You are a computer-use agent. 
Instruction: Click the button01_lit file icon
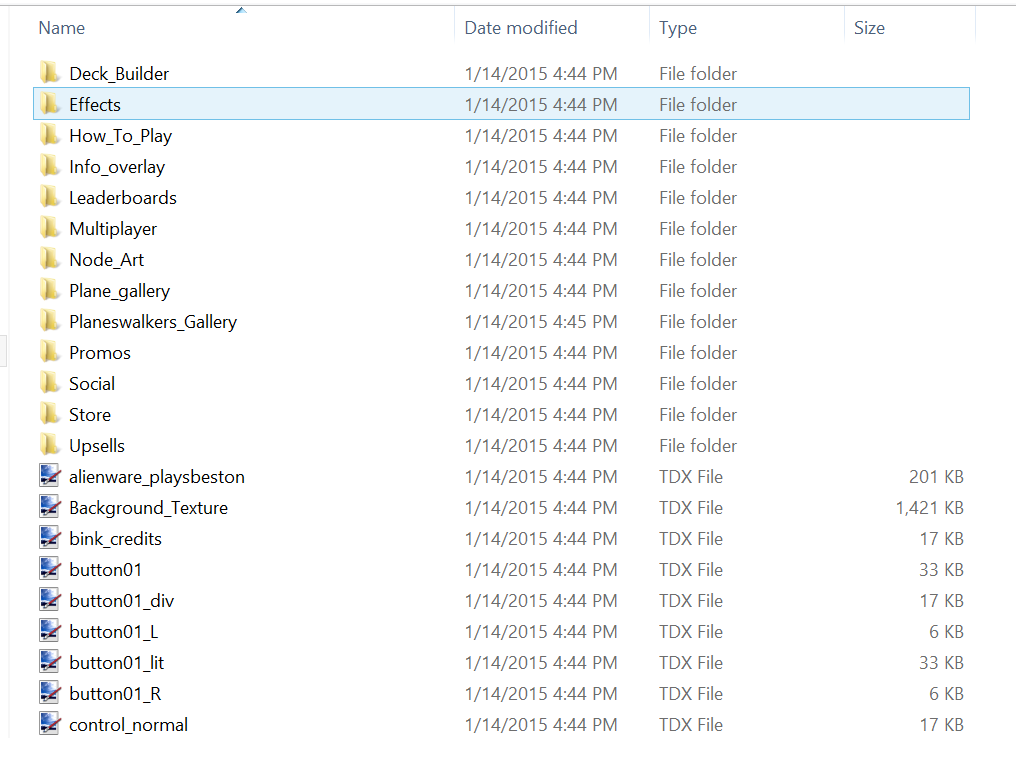tap(50, 662)
